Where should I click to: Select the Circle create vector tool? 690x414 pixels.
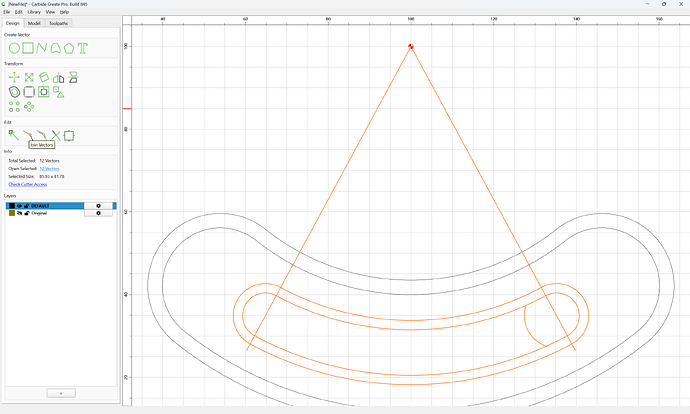coord(14,48)
